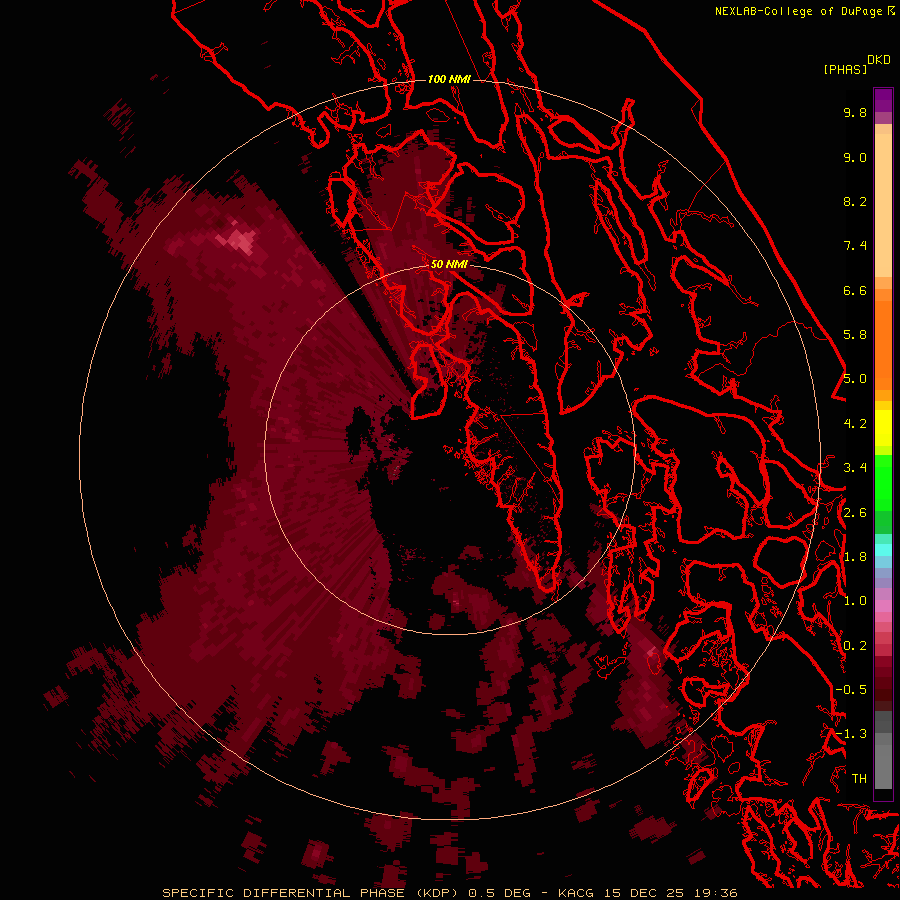The width and height of the screenshot is (900, 900).
Task: Select the 4.2 scale label
Action: 855,424
